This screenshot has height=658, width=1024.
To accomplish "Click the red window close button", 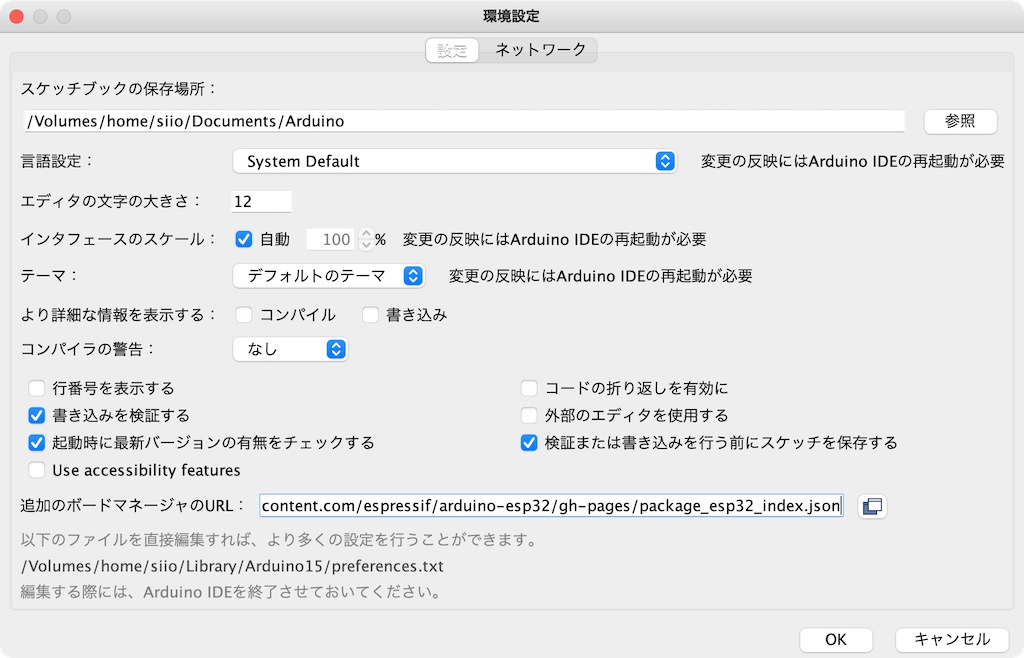I will click(x=17, y=17).
